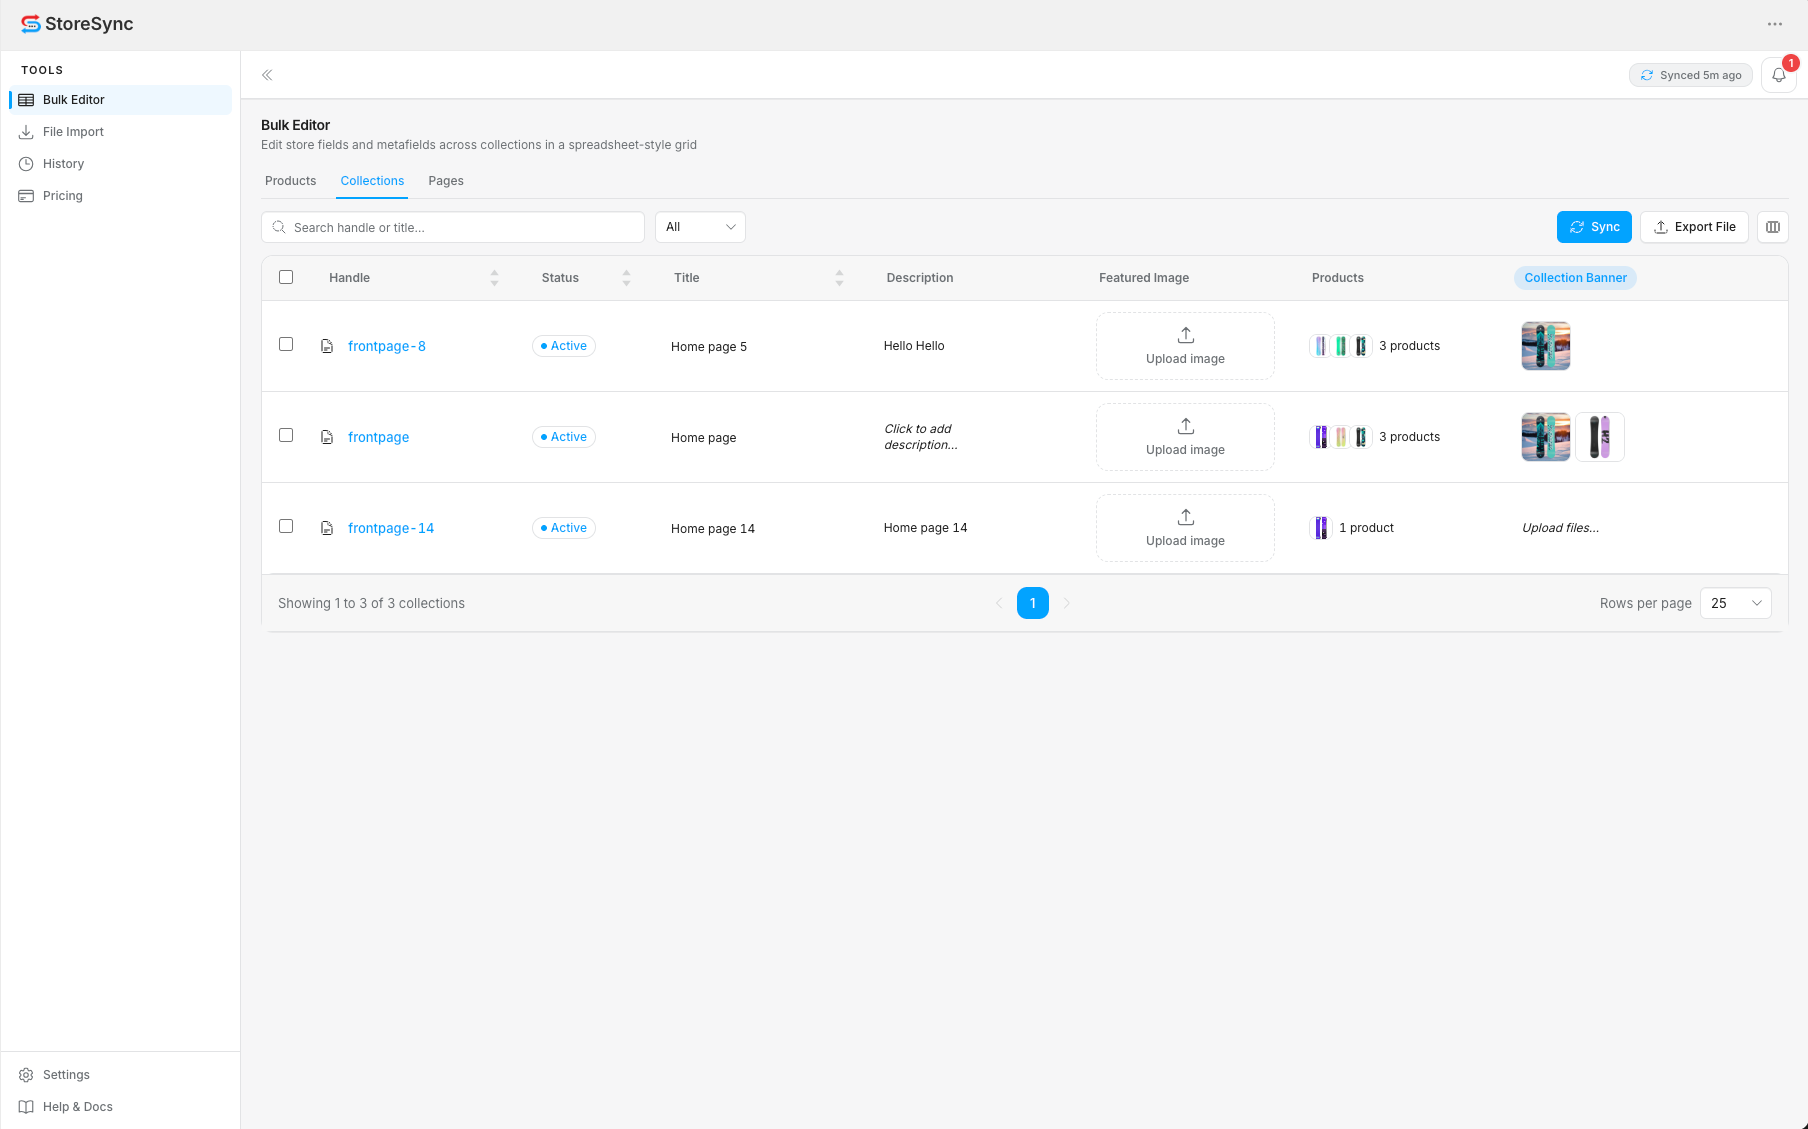Open the notifications bell
1808x1129 pixels.
(1779, 75)
